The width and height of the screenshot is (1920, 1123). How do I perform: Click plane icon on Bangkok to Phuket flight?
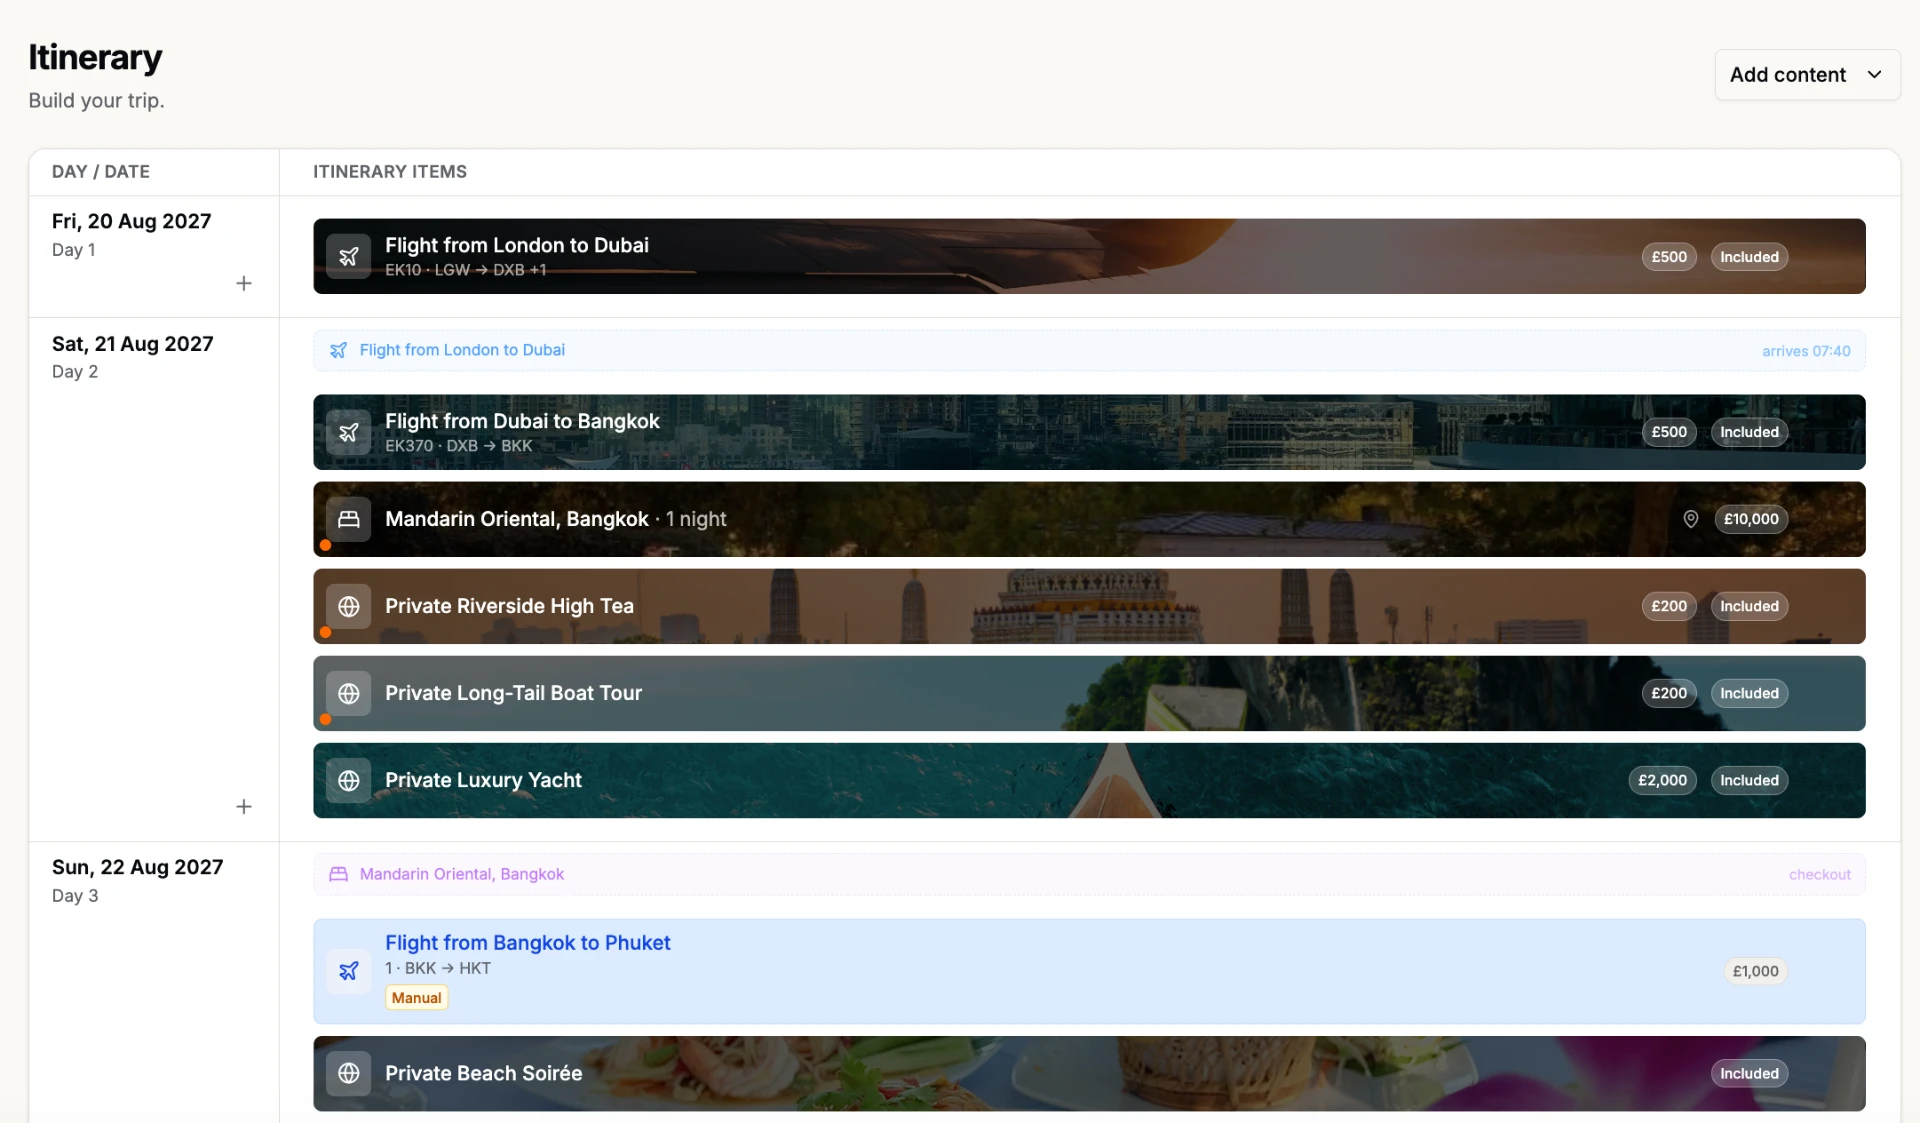(x=349, y=971)
